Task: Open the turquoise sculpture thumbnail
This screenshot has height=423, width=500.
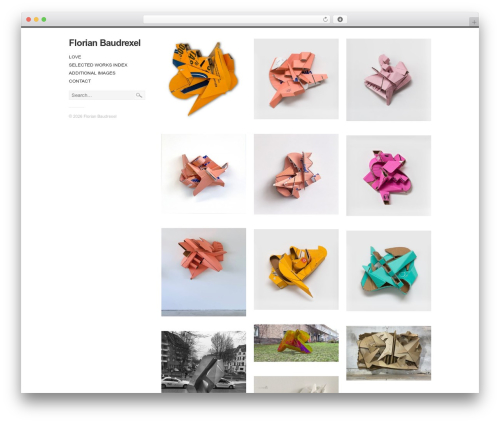Action: pos(389,271)
